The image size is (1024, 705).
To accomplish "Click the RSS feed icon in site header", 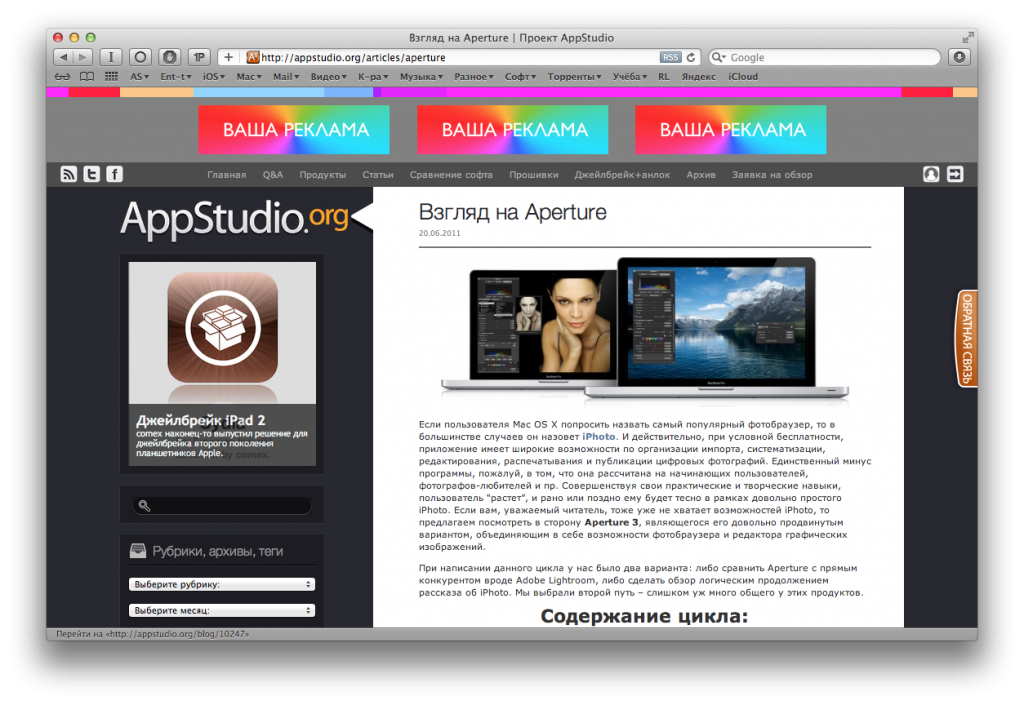I will point(69,175).
